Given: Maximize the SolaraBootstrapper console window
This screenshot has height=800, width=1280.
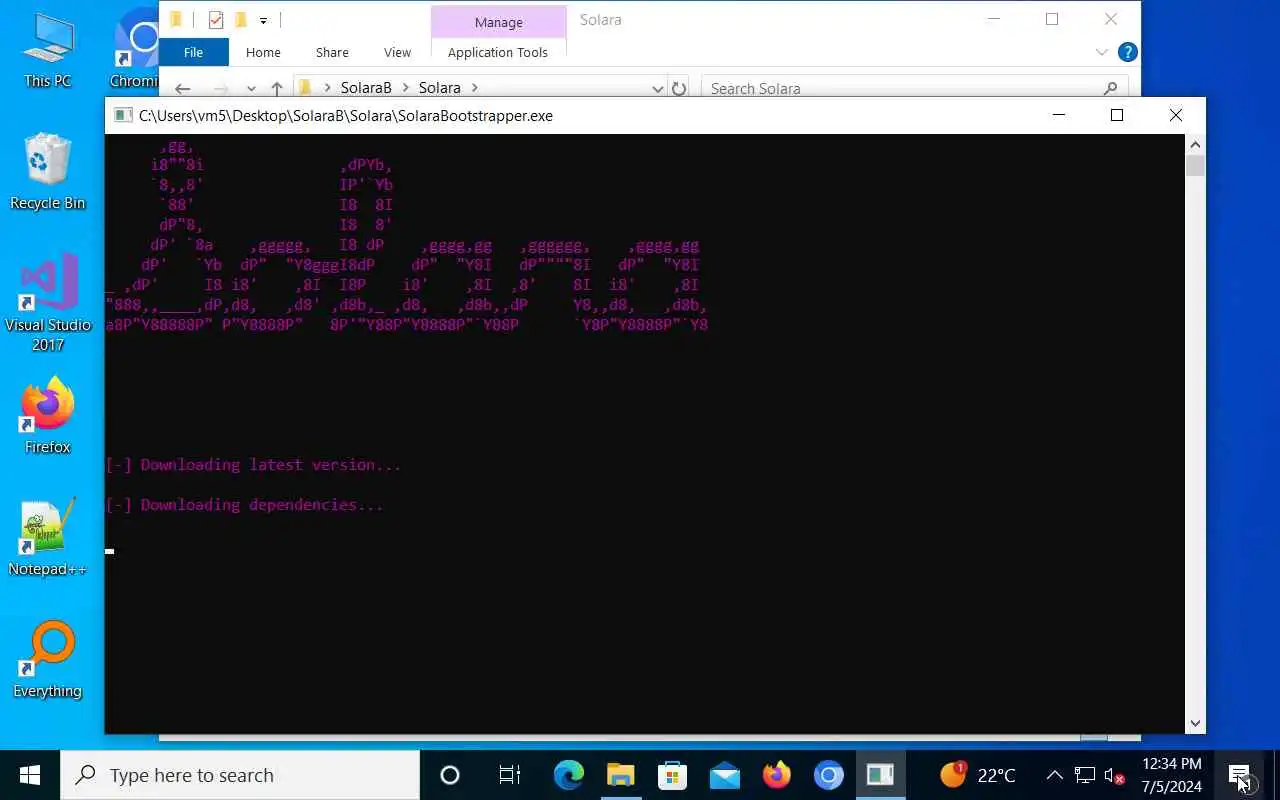Looking at the screenshot, I should 1117,115.
